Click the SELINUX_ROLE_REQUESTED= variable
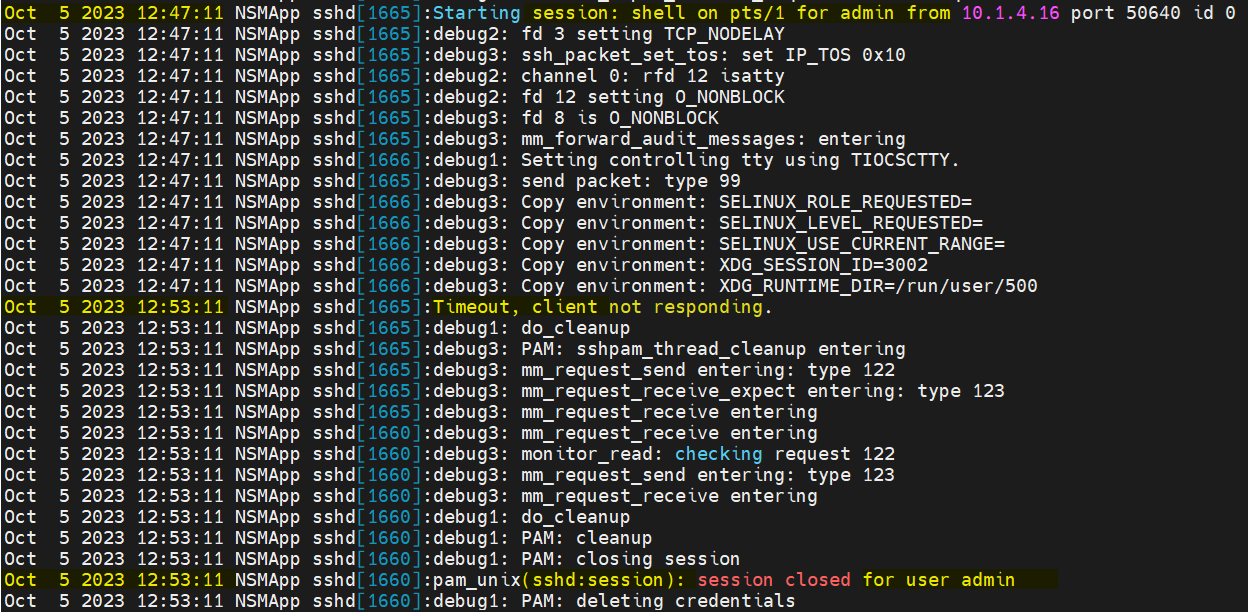1248x612 pixels. click(846, 202)
